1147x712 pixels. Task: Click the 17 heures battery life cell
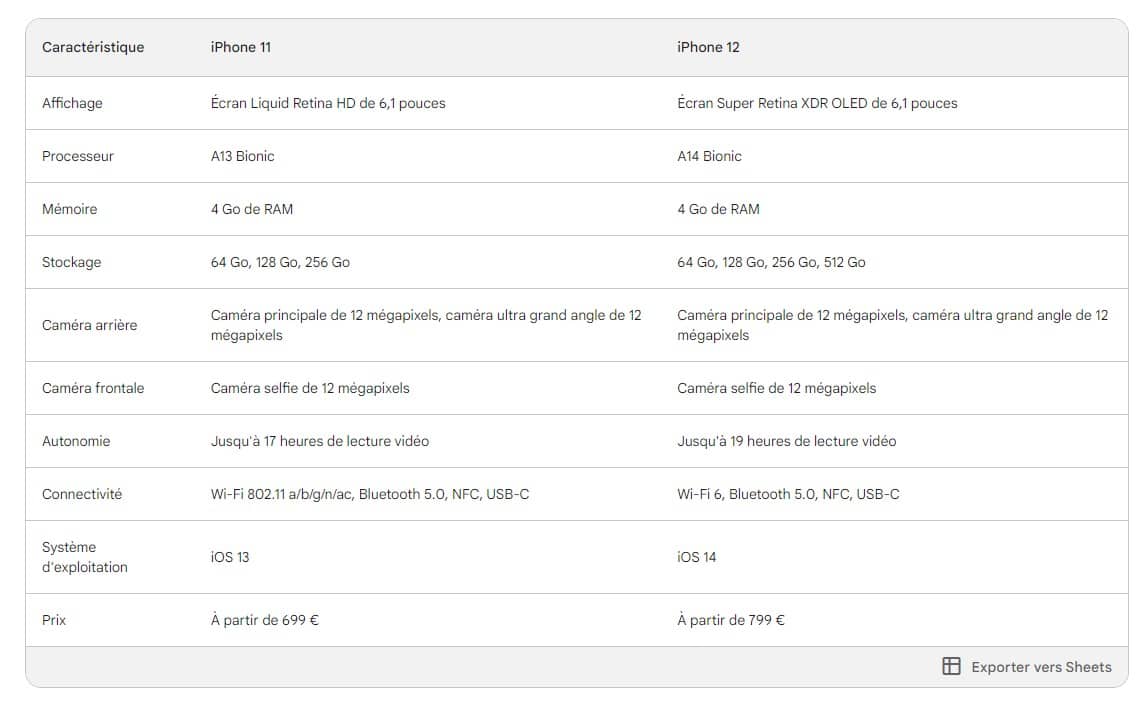coord(320,441)
